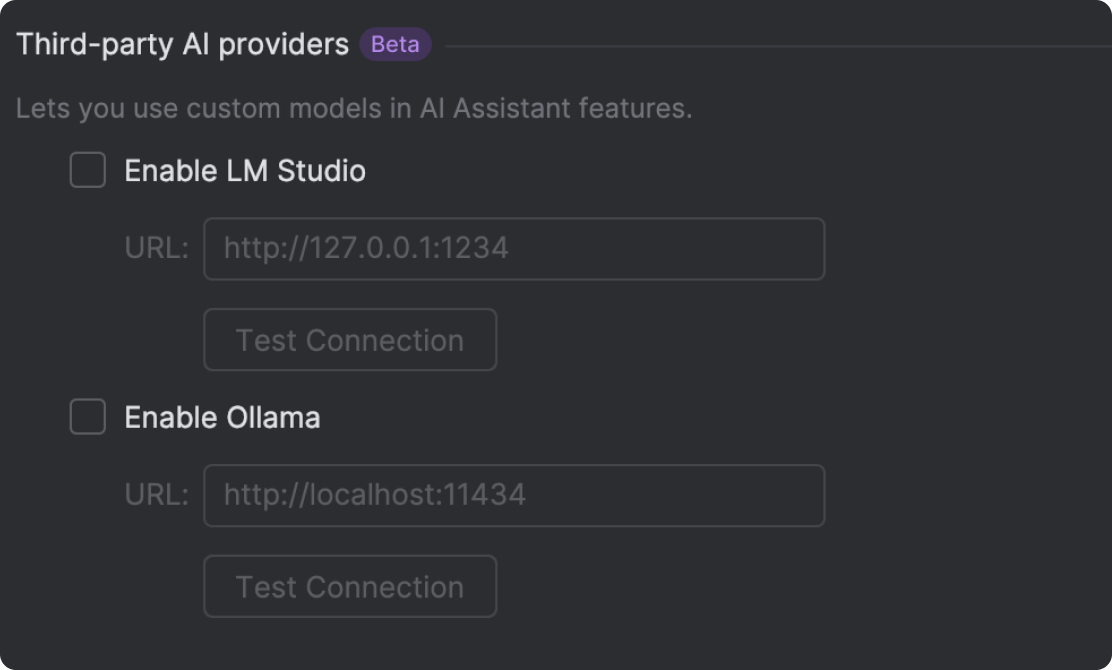Click the word 'Studio' in LM Studio option
The width and height of the screenshot is (1112, 670).
click(x=321, y=171)
